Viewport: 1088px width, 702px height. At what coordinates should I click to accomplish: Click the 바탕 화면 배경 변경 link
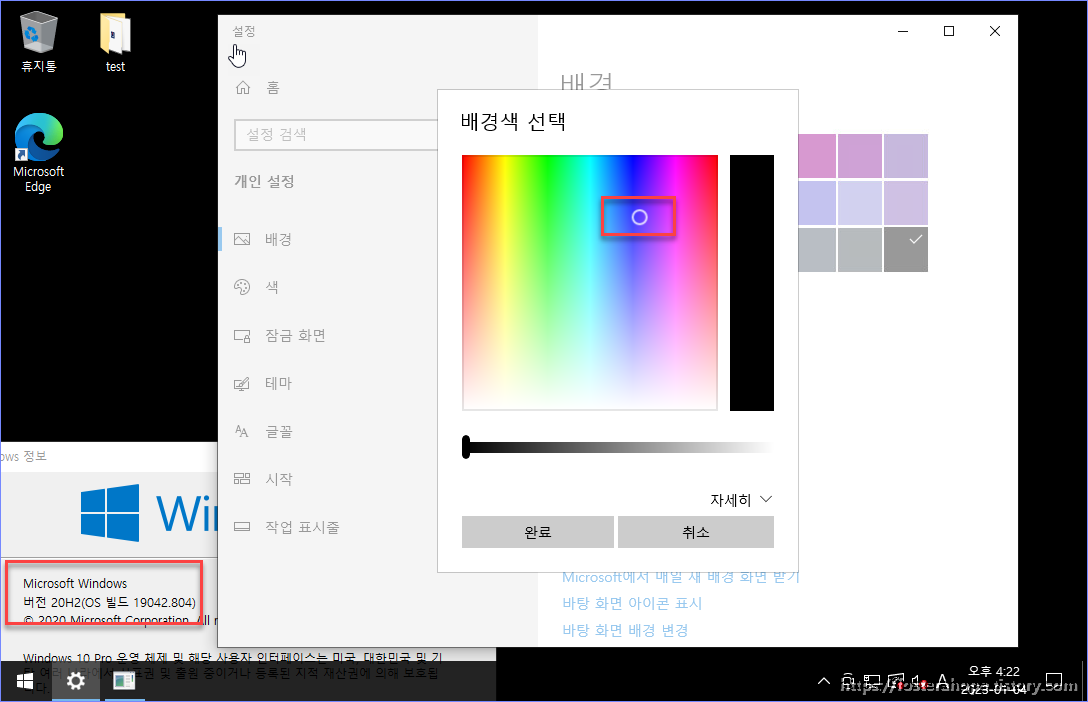(x=625, y=631)
